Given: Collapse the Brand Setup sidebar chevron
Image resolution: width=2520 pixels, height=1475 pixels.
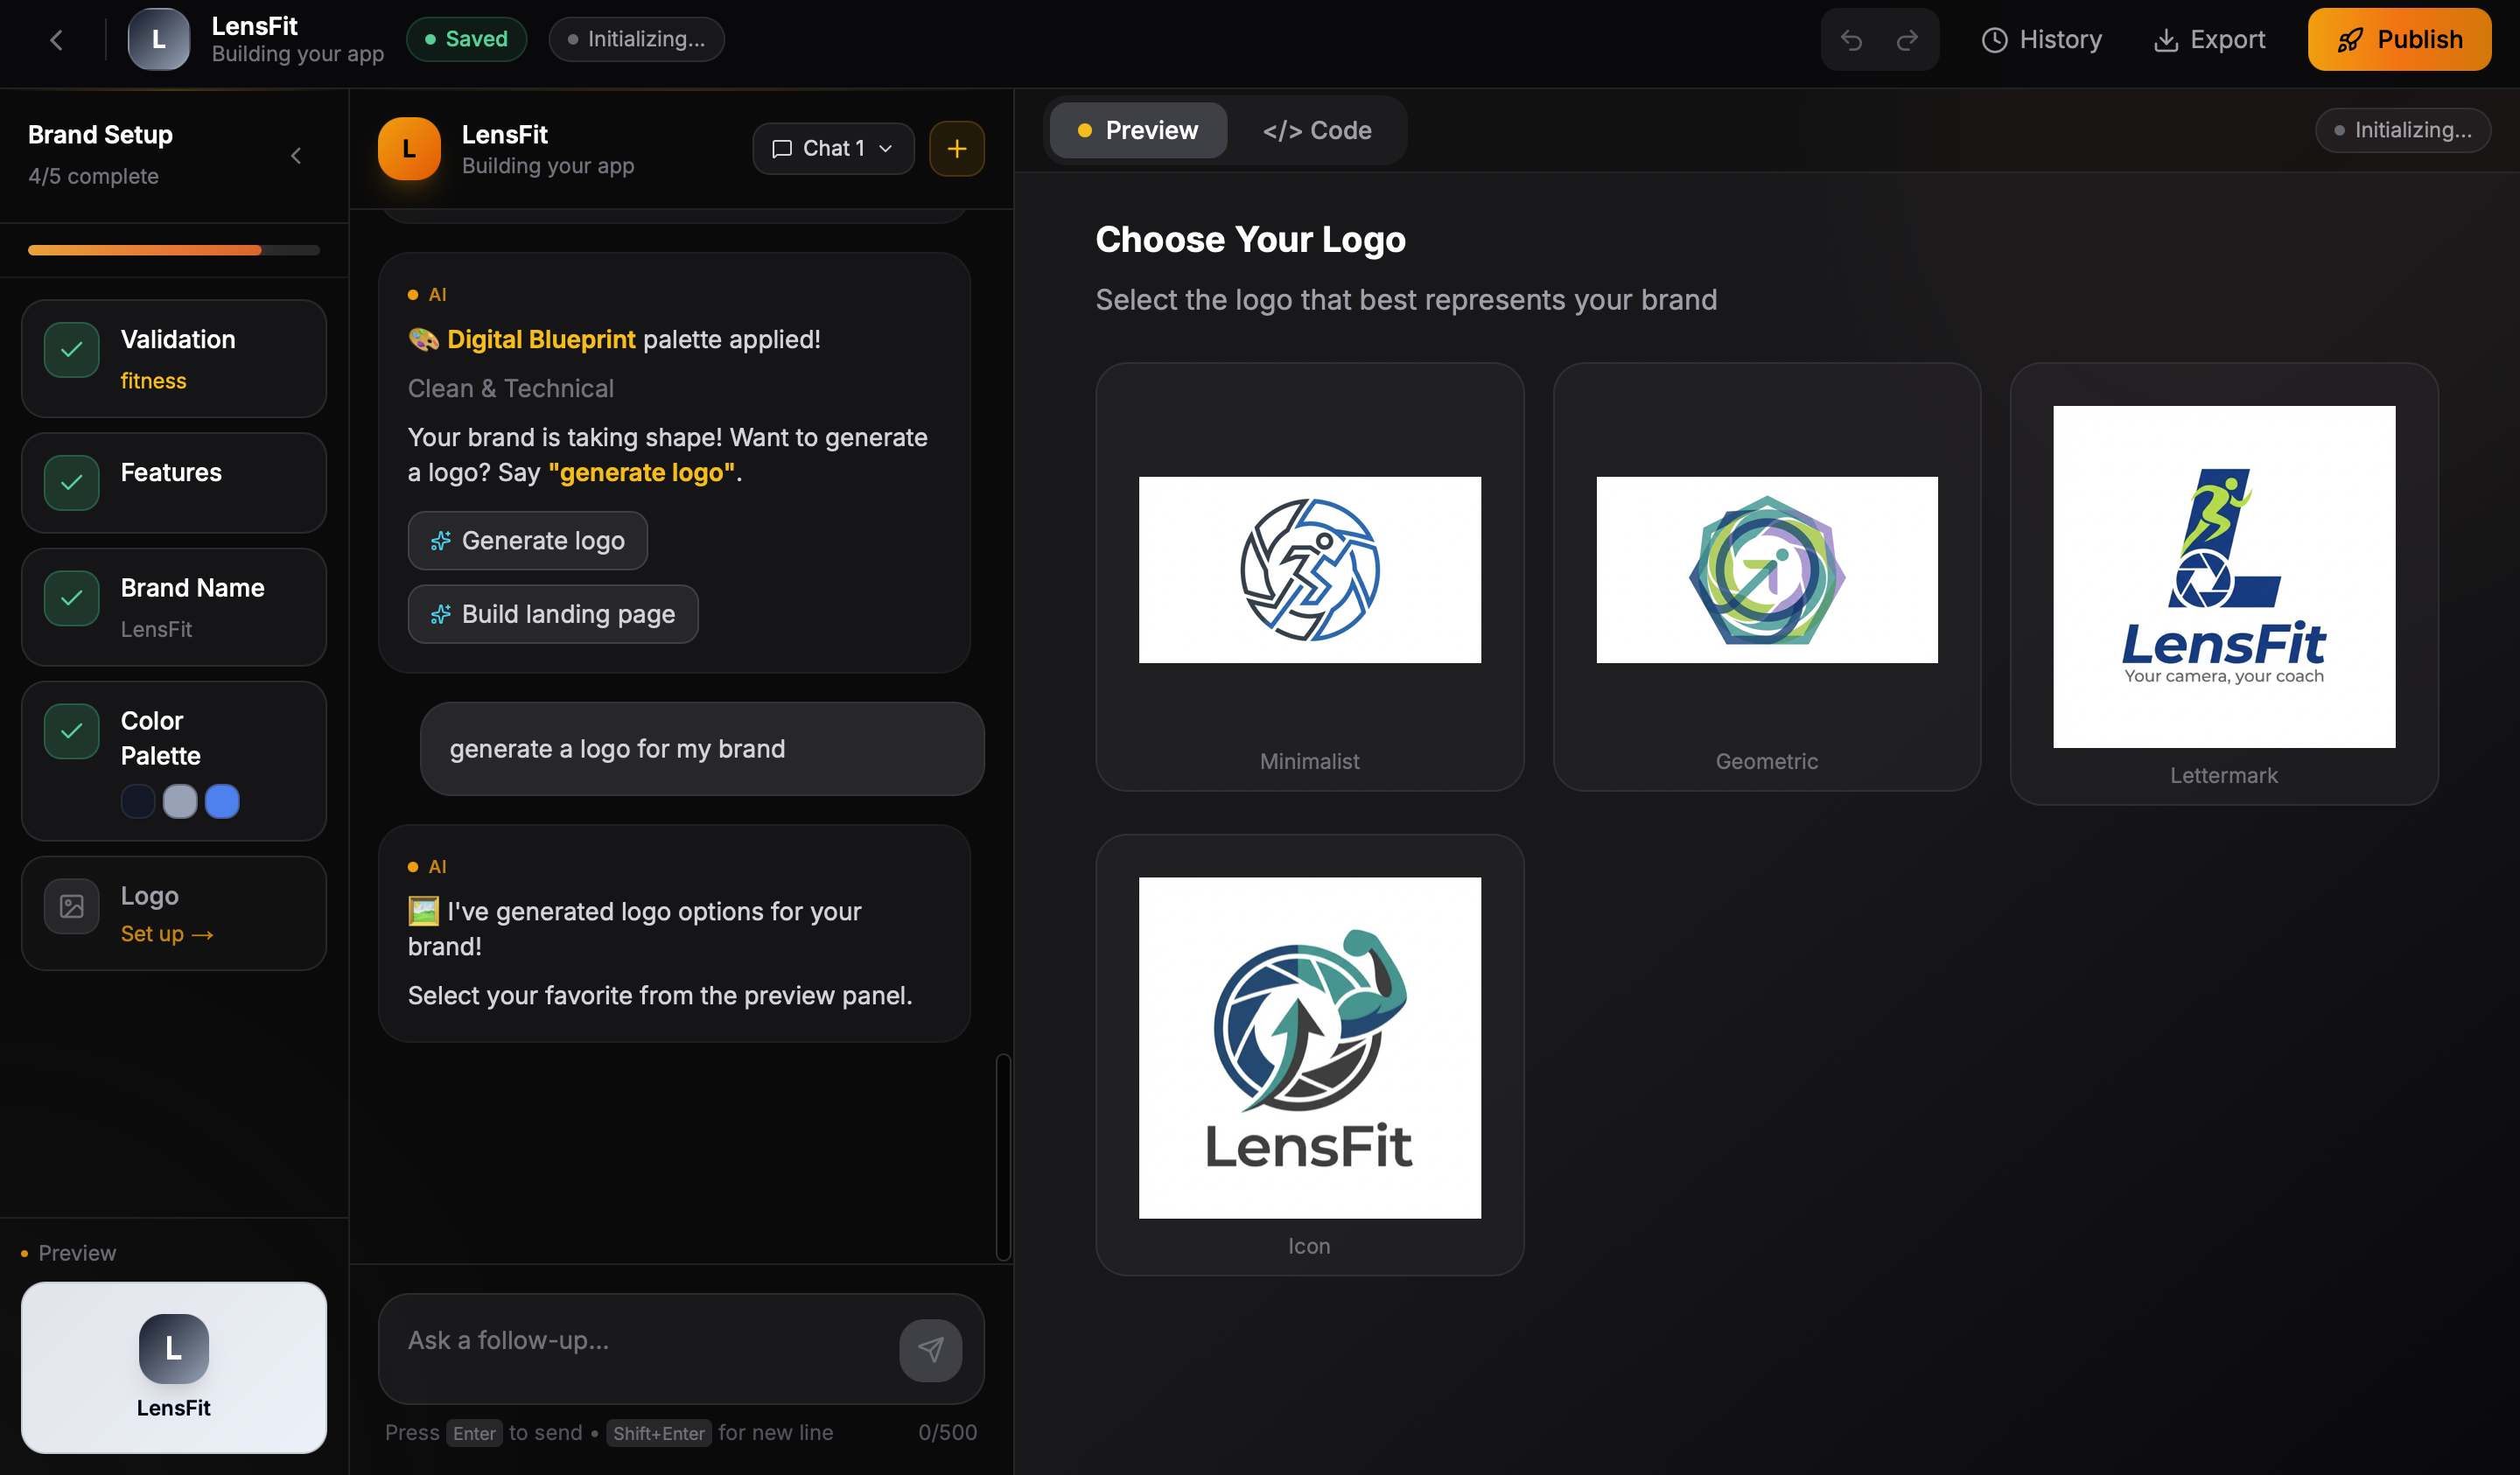Looking at the screenshot, I should click(x=296, y=156).
